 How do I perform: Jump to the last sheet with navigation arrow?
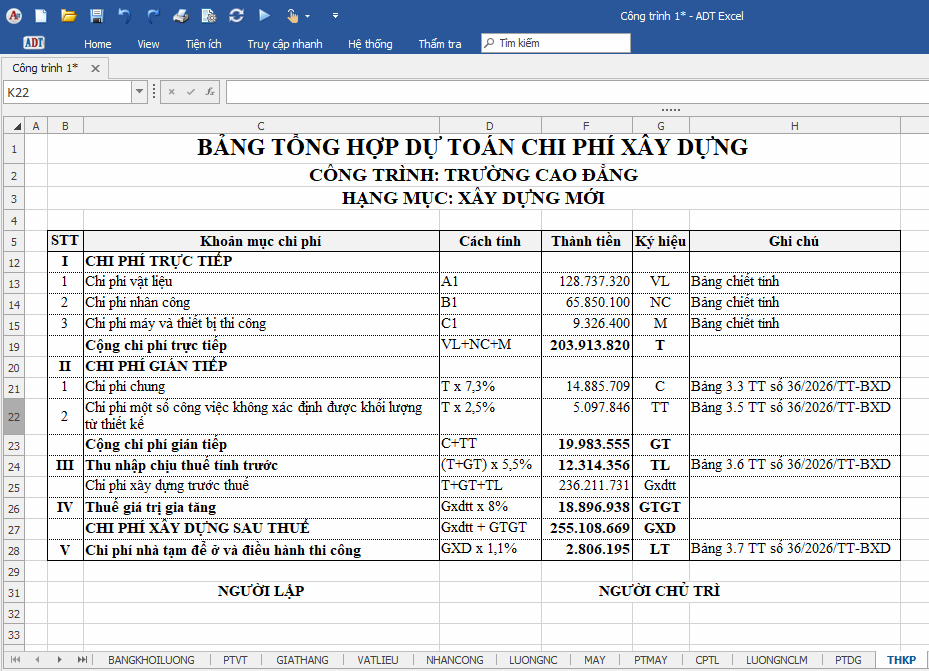point(82,659)
